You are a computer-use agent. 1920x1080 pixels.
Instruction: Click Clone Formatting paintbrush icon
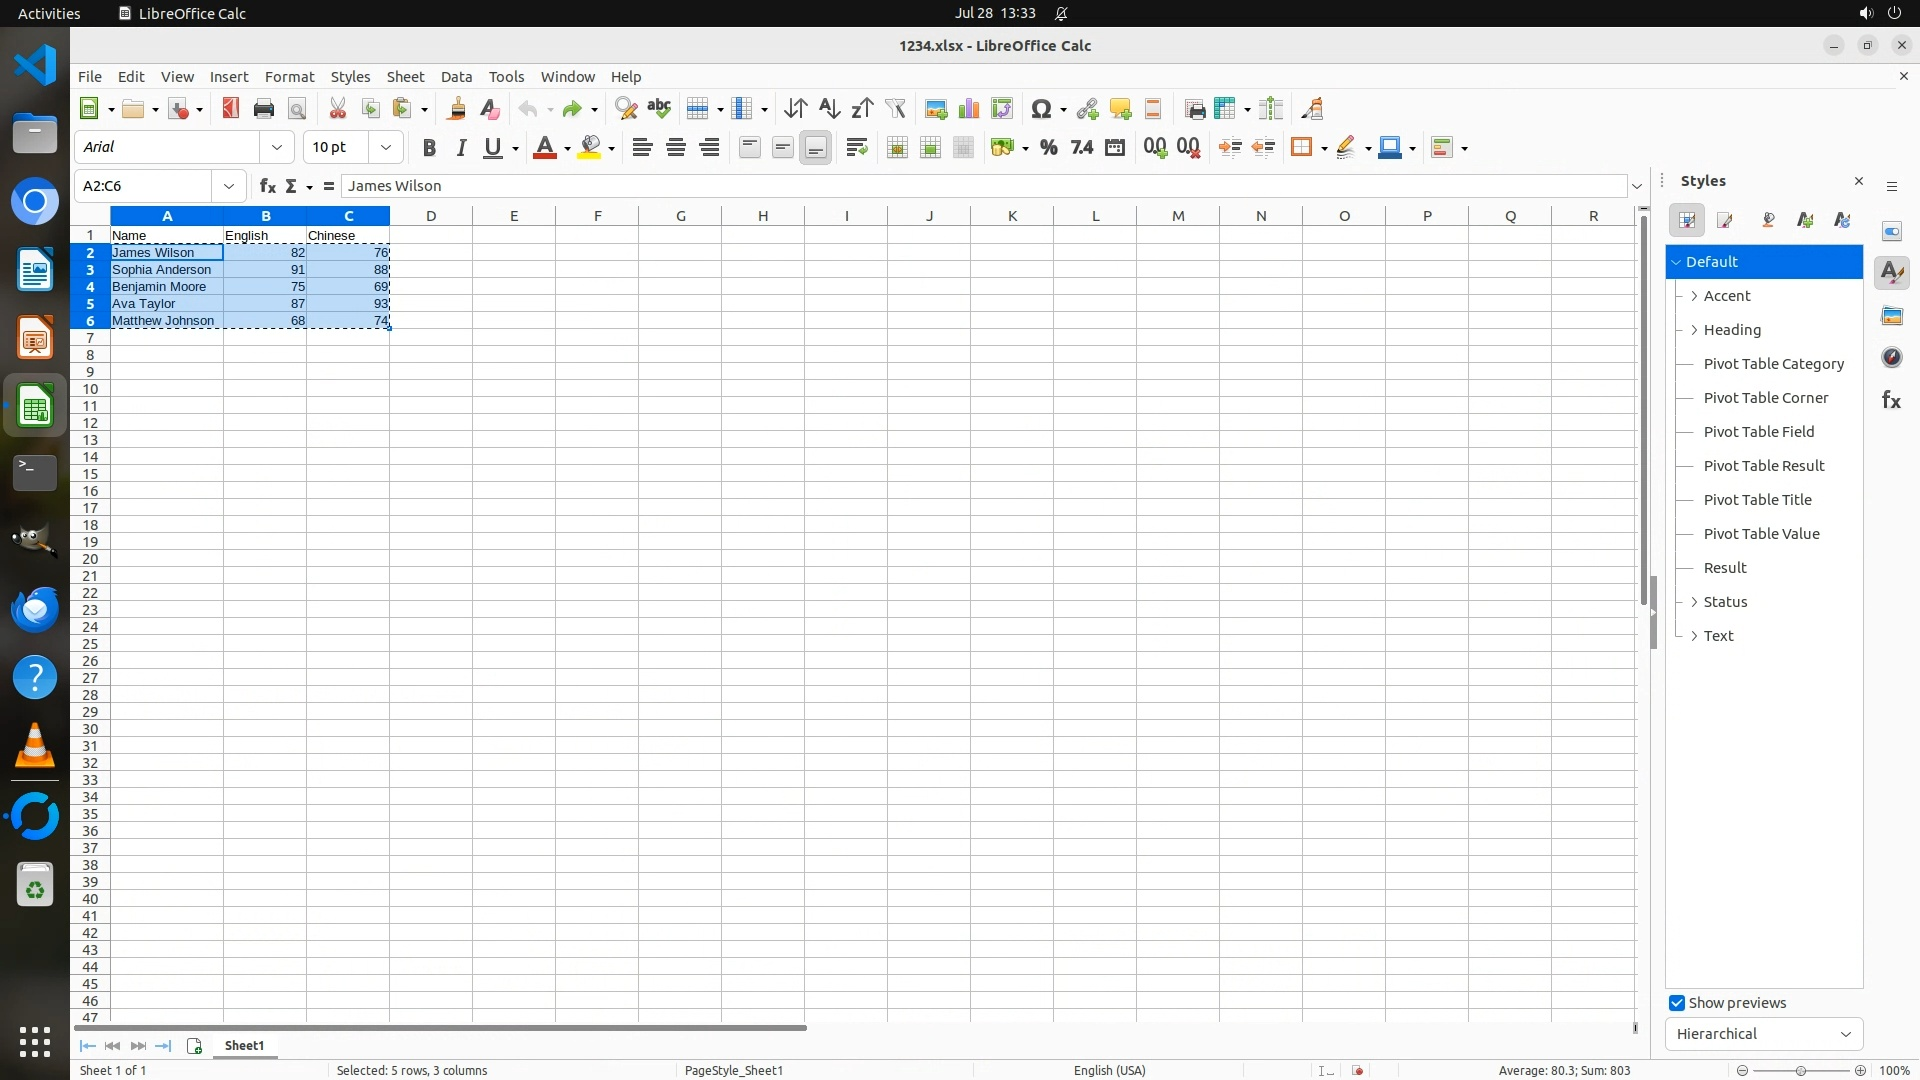click(x=456, y=109)
